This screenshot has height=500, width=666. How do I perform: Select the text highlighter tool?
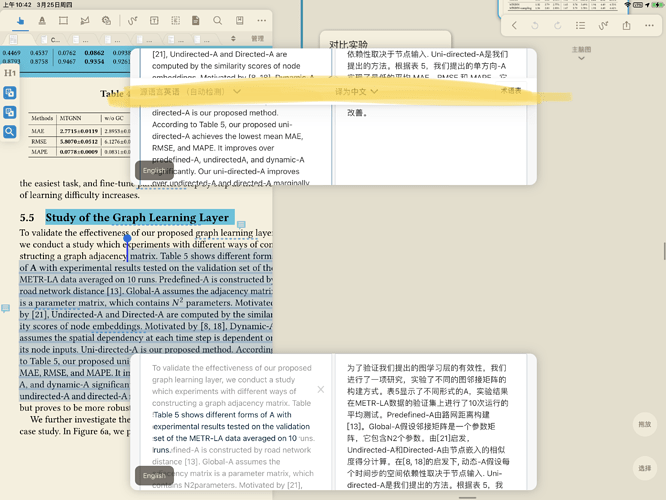(x=42, y=21)
